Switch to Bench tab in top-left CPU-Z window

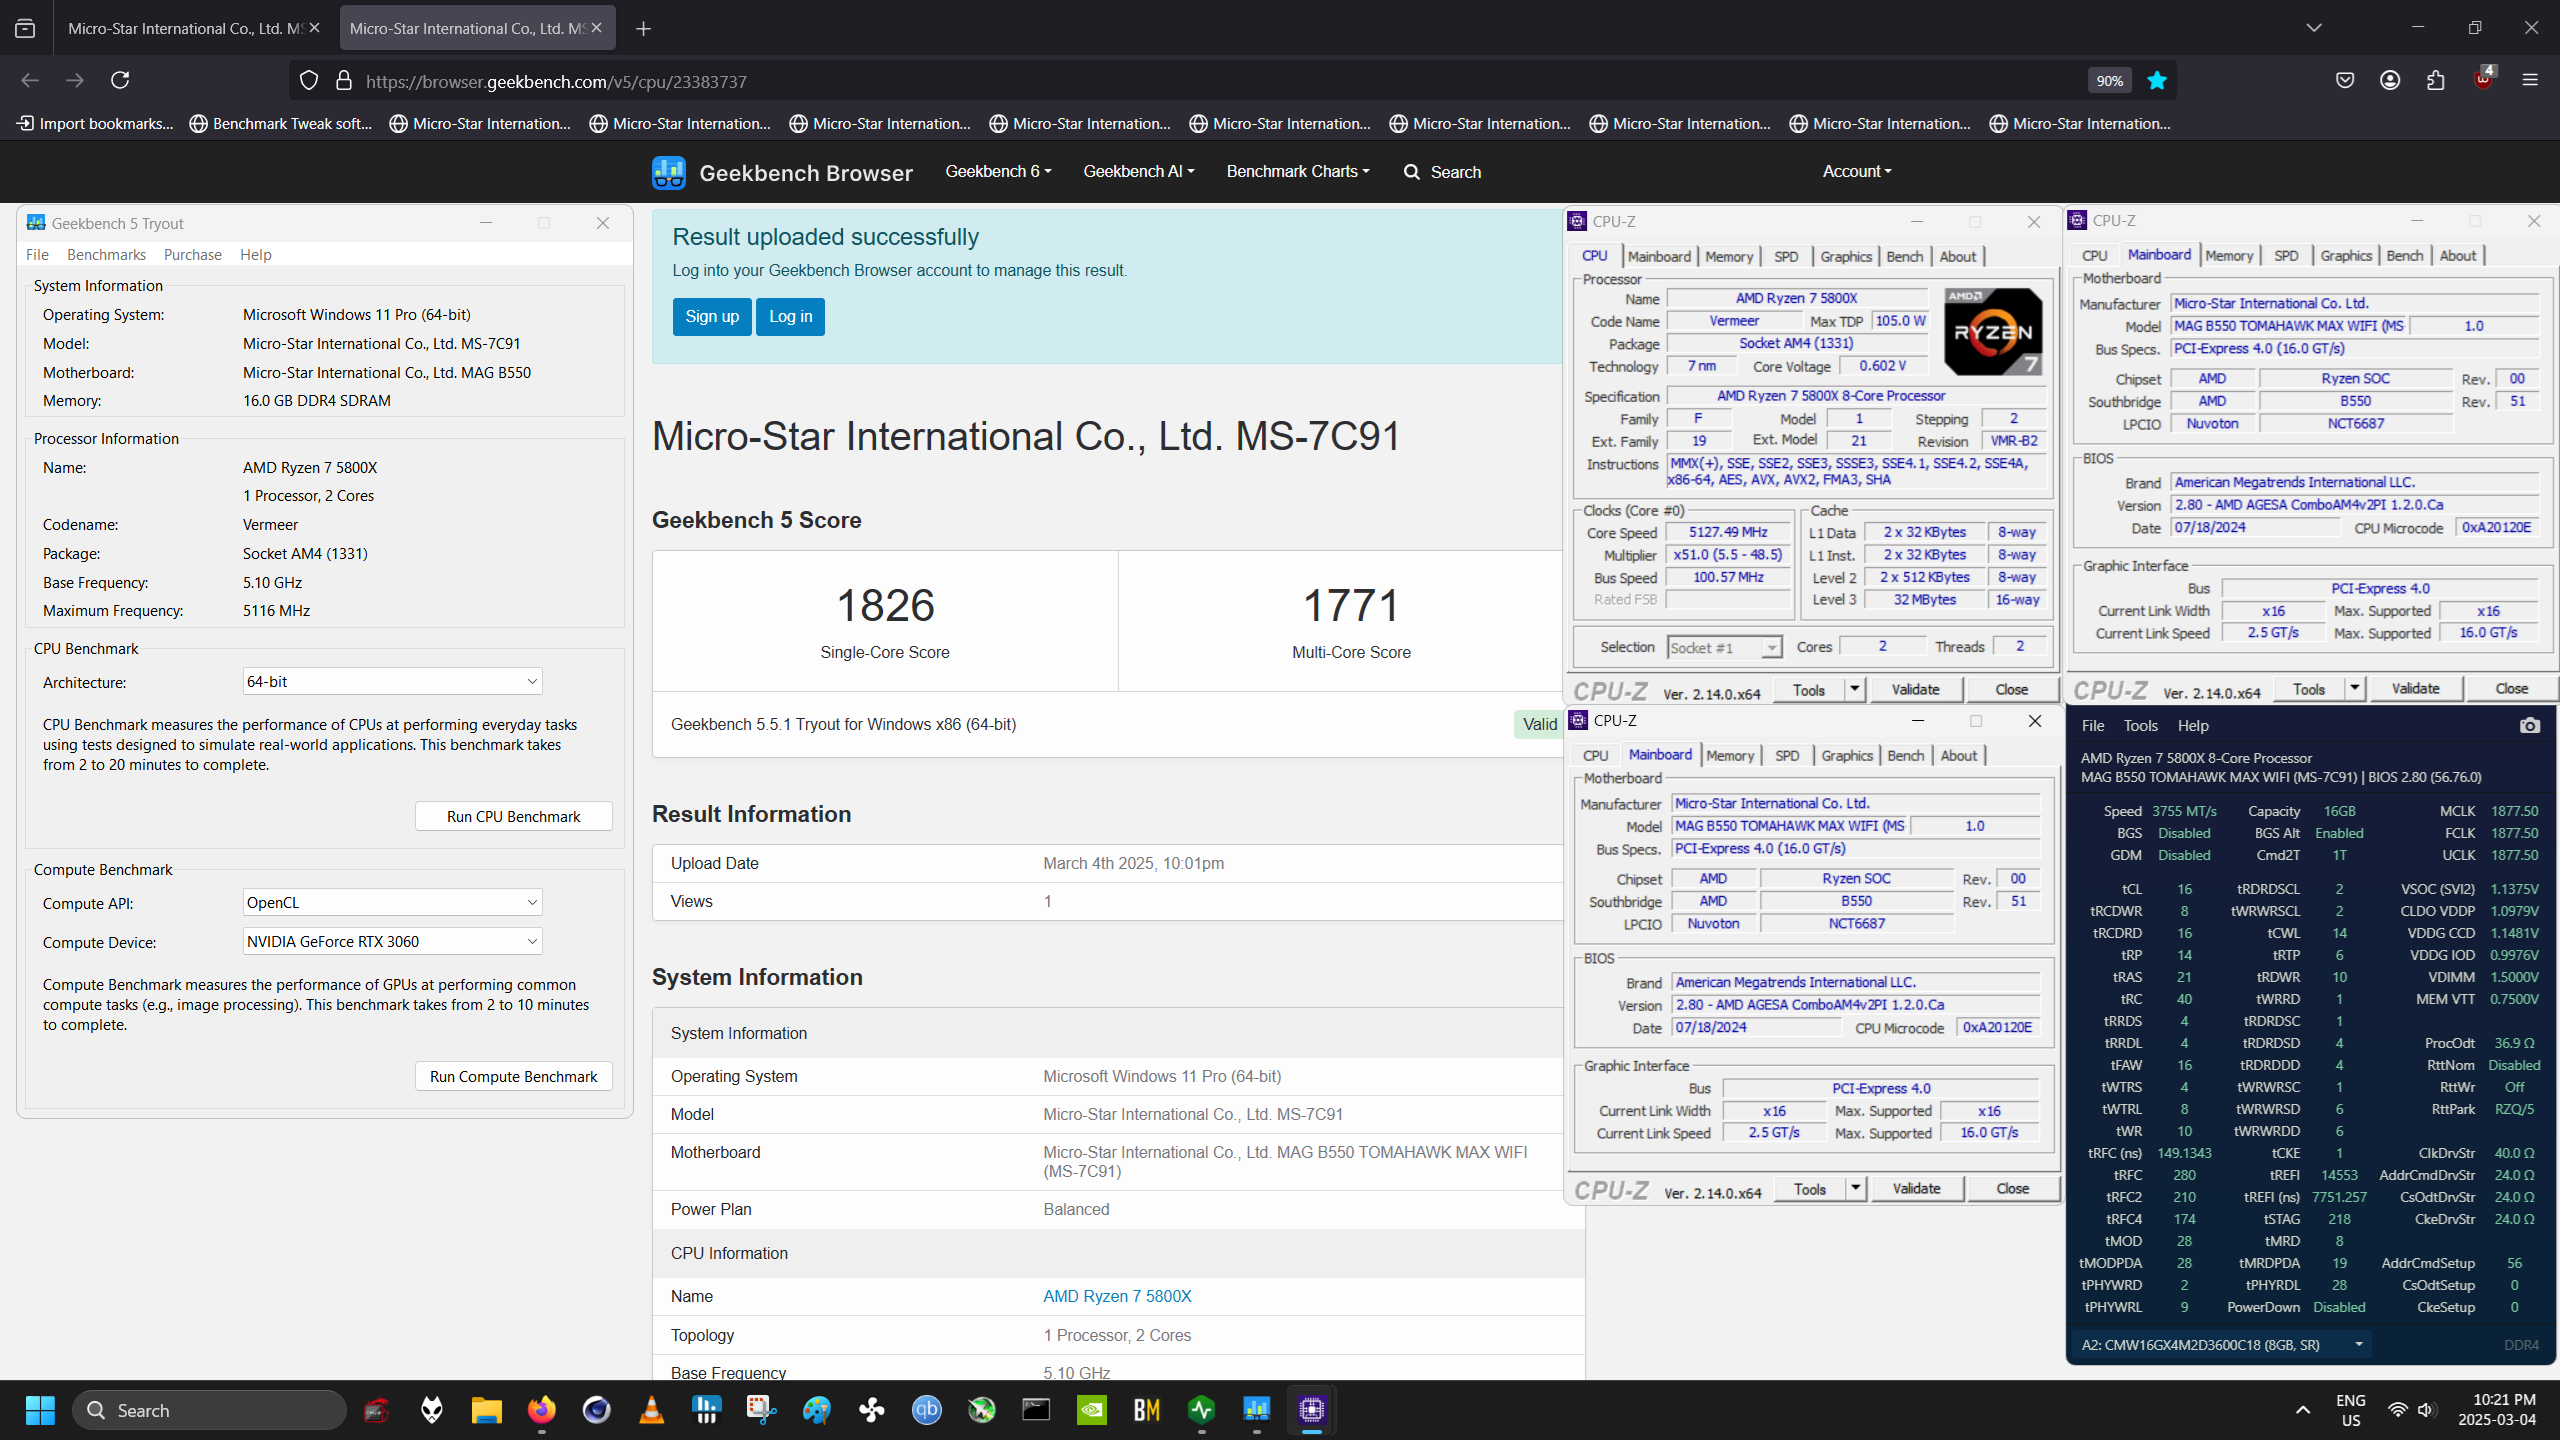(x=1904, y=257)
